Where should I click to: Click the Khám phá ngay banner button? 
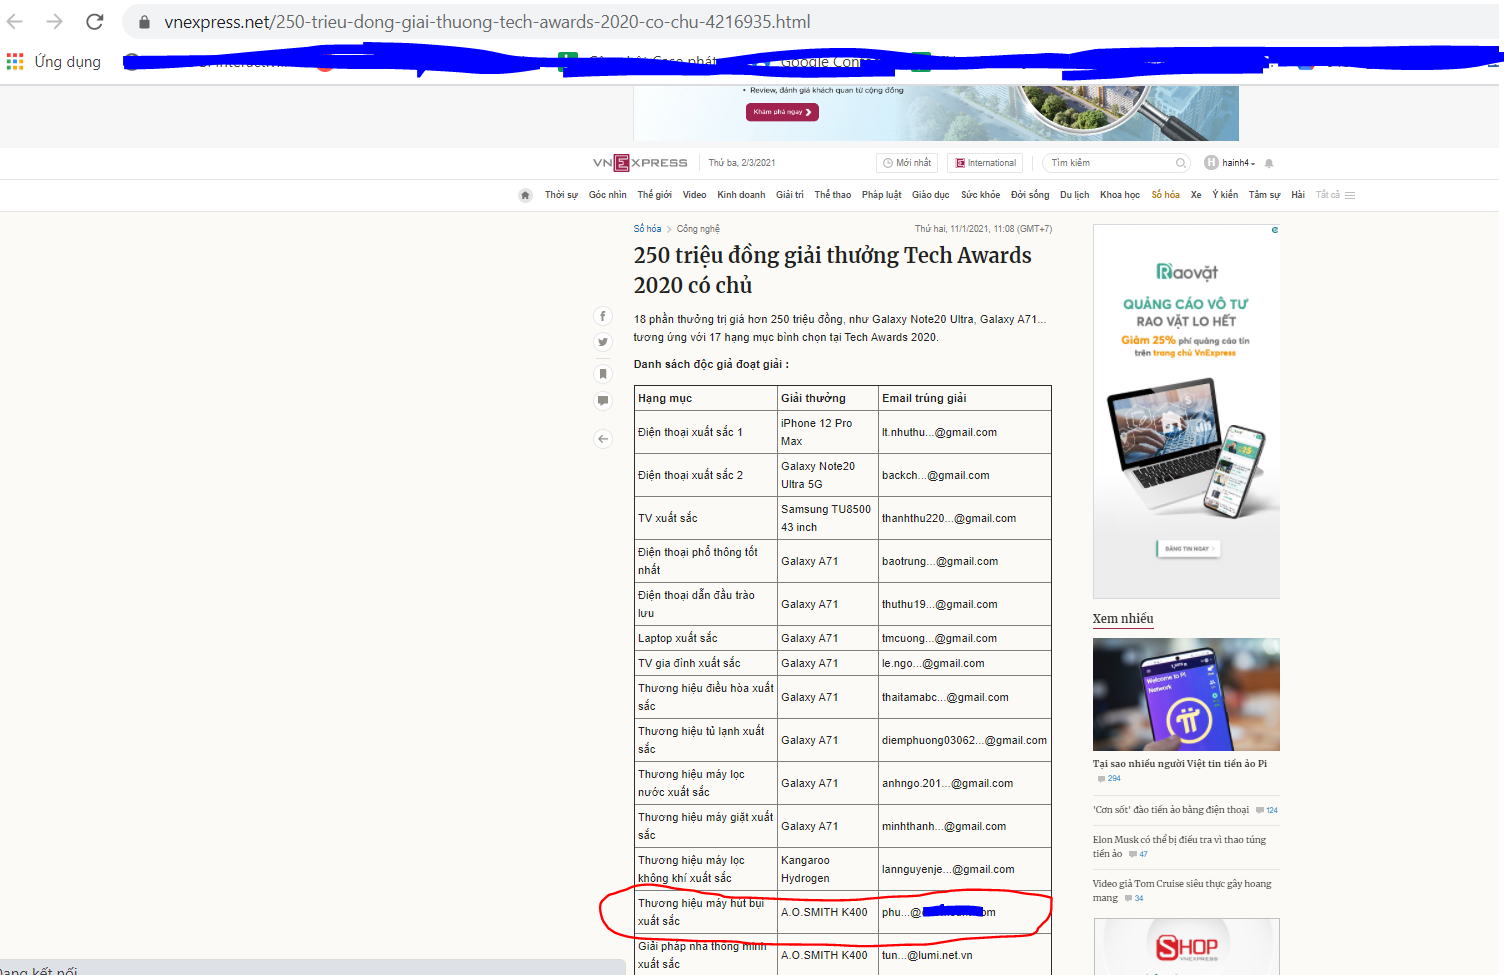click(782, 112)
